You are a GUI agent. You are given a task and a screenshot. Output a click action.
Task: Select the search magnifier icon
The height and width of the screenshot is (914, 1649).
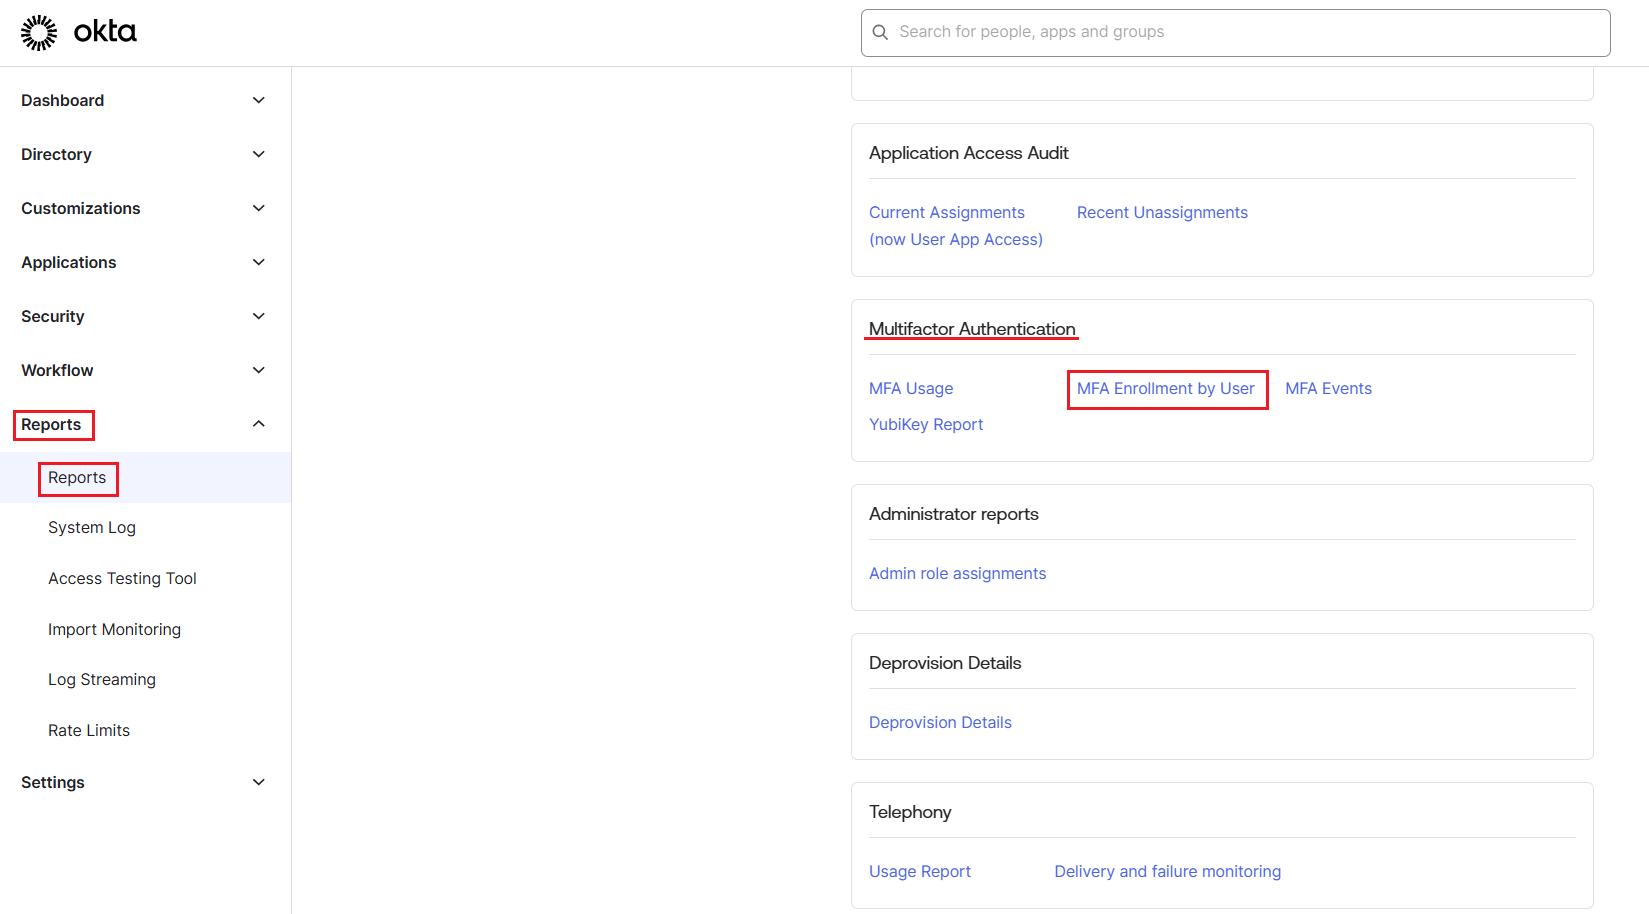(x=880, y=32)
